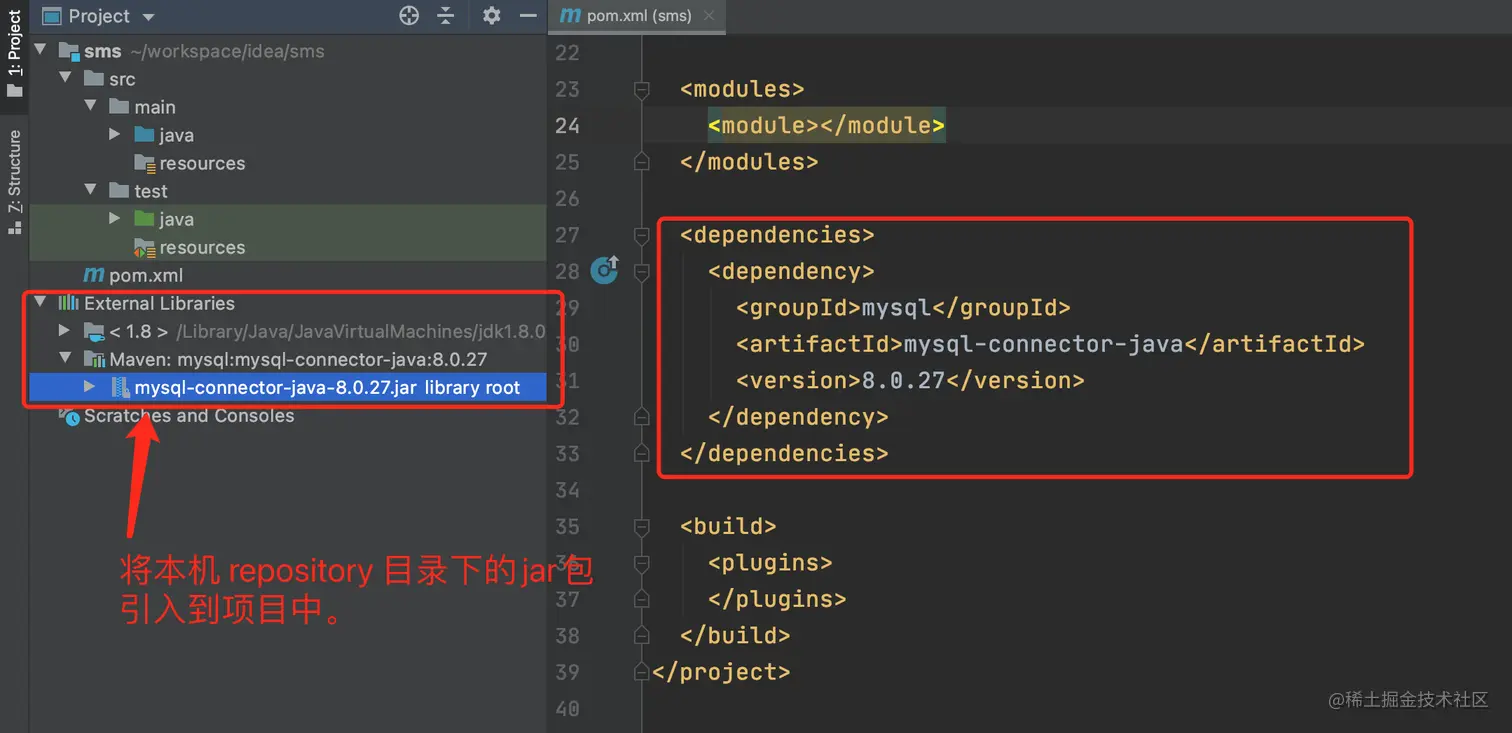The width and height of the screenshot is (1512, 733).
Task: Click green java test folder icon
Action: 144,219
